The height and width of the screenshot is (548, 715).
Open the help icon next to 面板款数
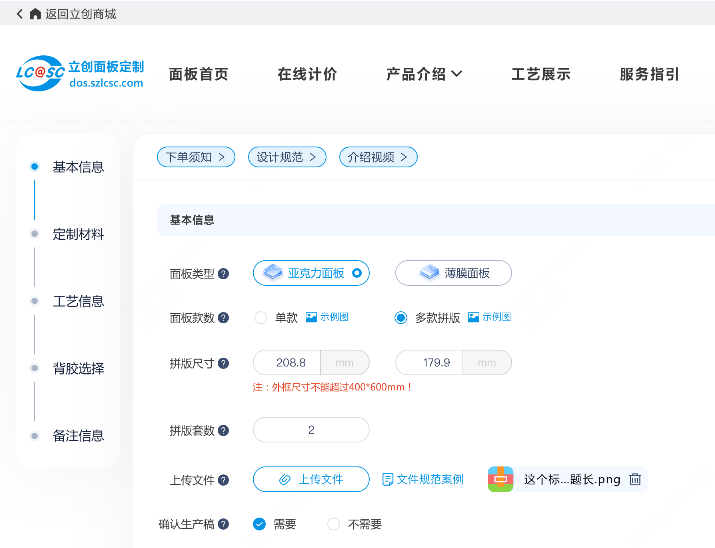click(x=223, y=318)
